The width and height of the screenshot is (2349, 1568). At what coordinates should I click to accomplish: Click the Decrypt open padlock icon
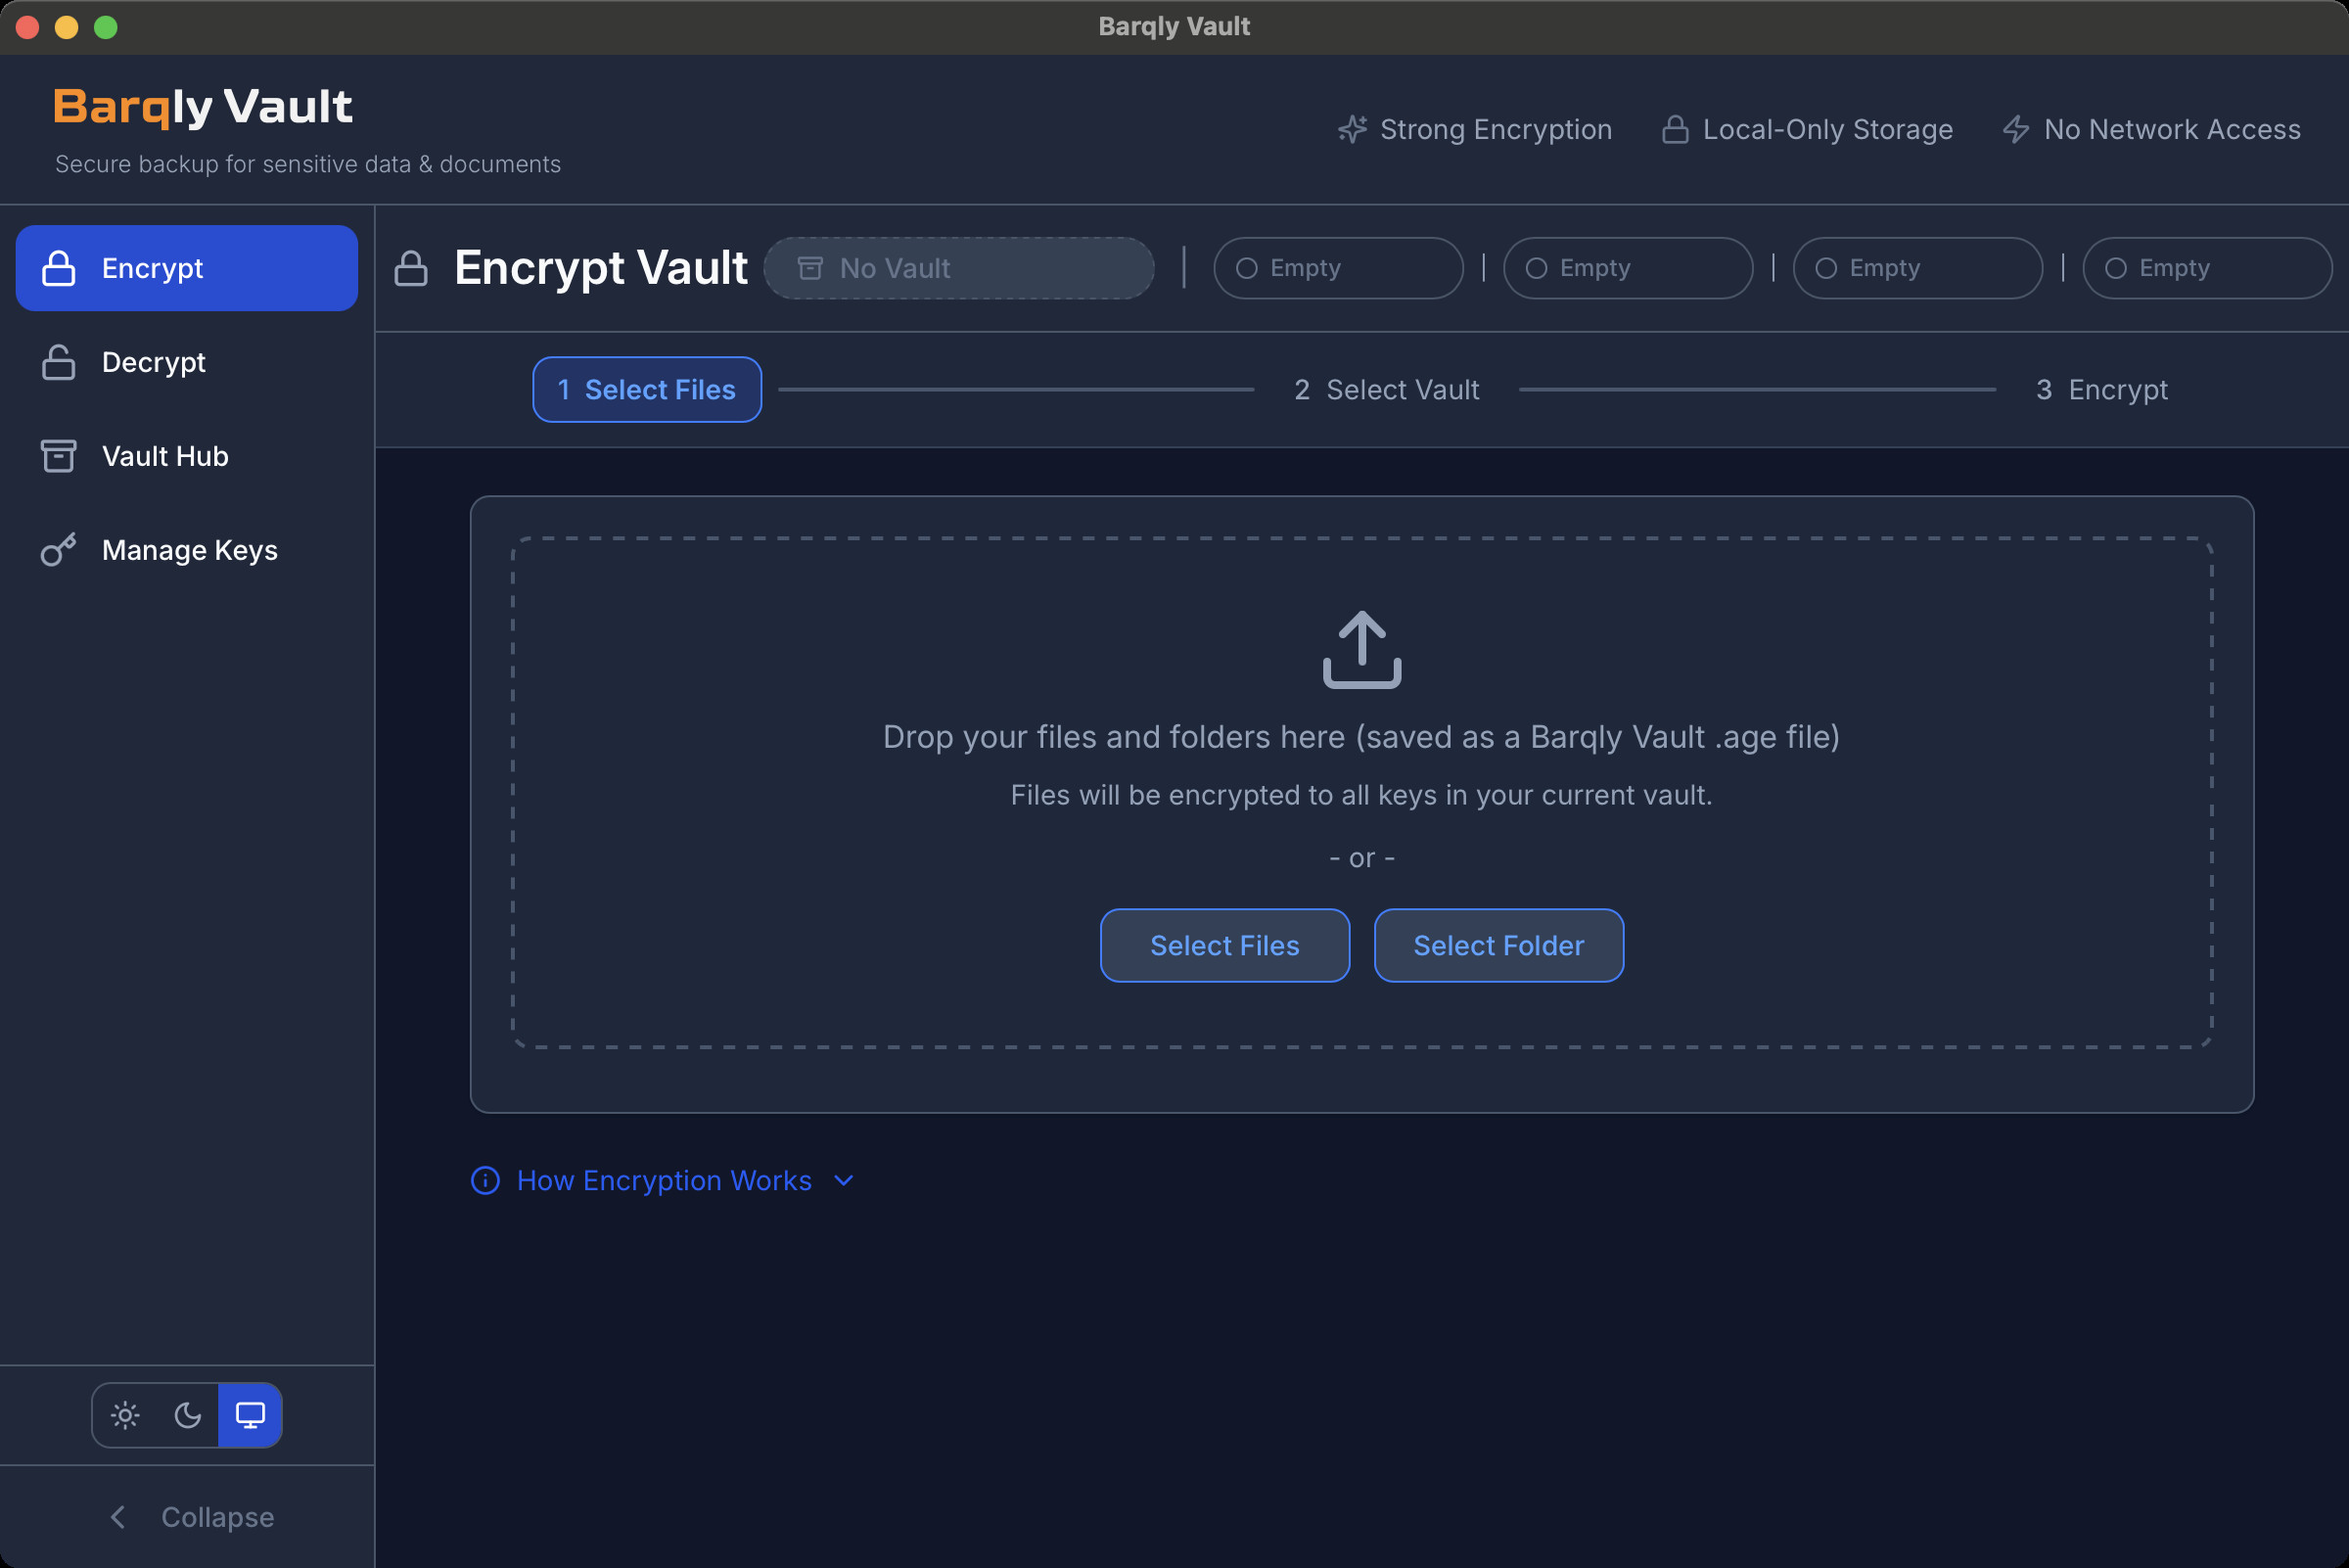58,362
